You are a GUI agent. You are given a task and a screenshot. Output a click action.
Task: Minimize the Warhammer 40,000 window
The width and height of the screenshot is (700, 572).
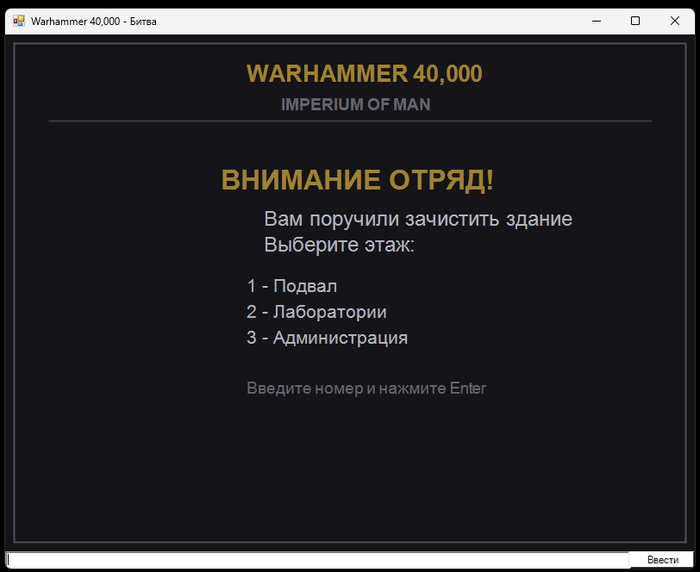596,21
